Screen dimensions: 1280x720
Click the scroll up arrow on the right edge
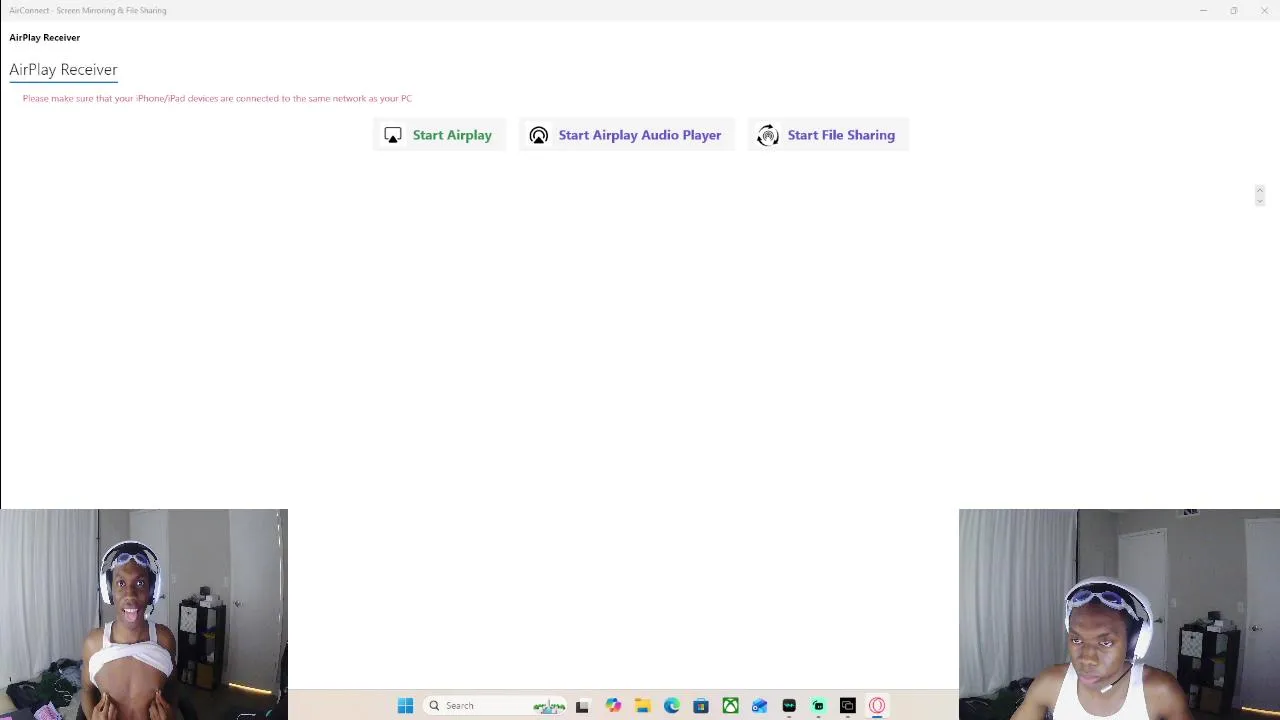[1260, 189]
